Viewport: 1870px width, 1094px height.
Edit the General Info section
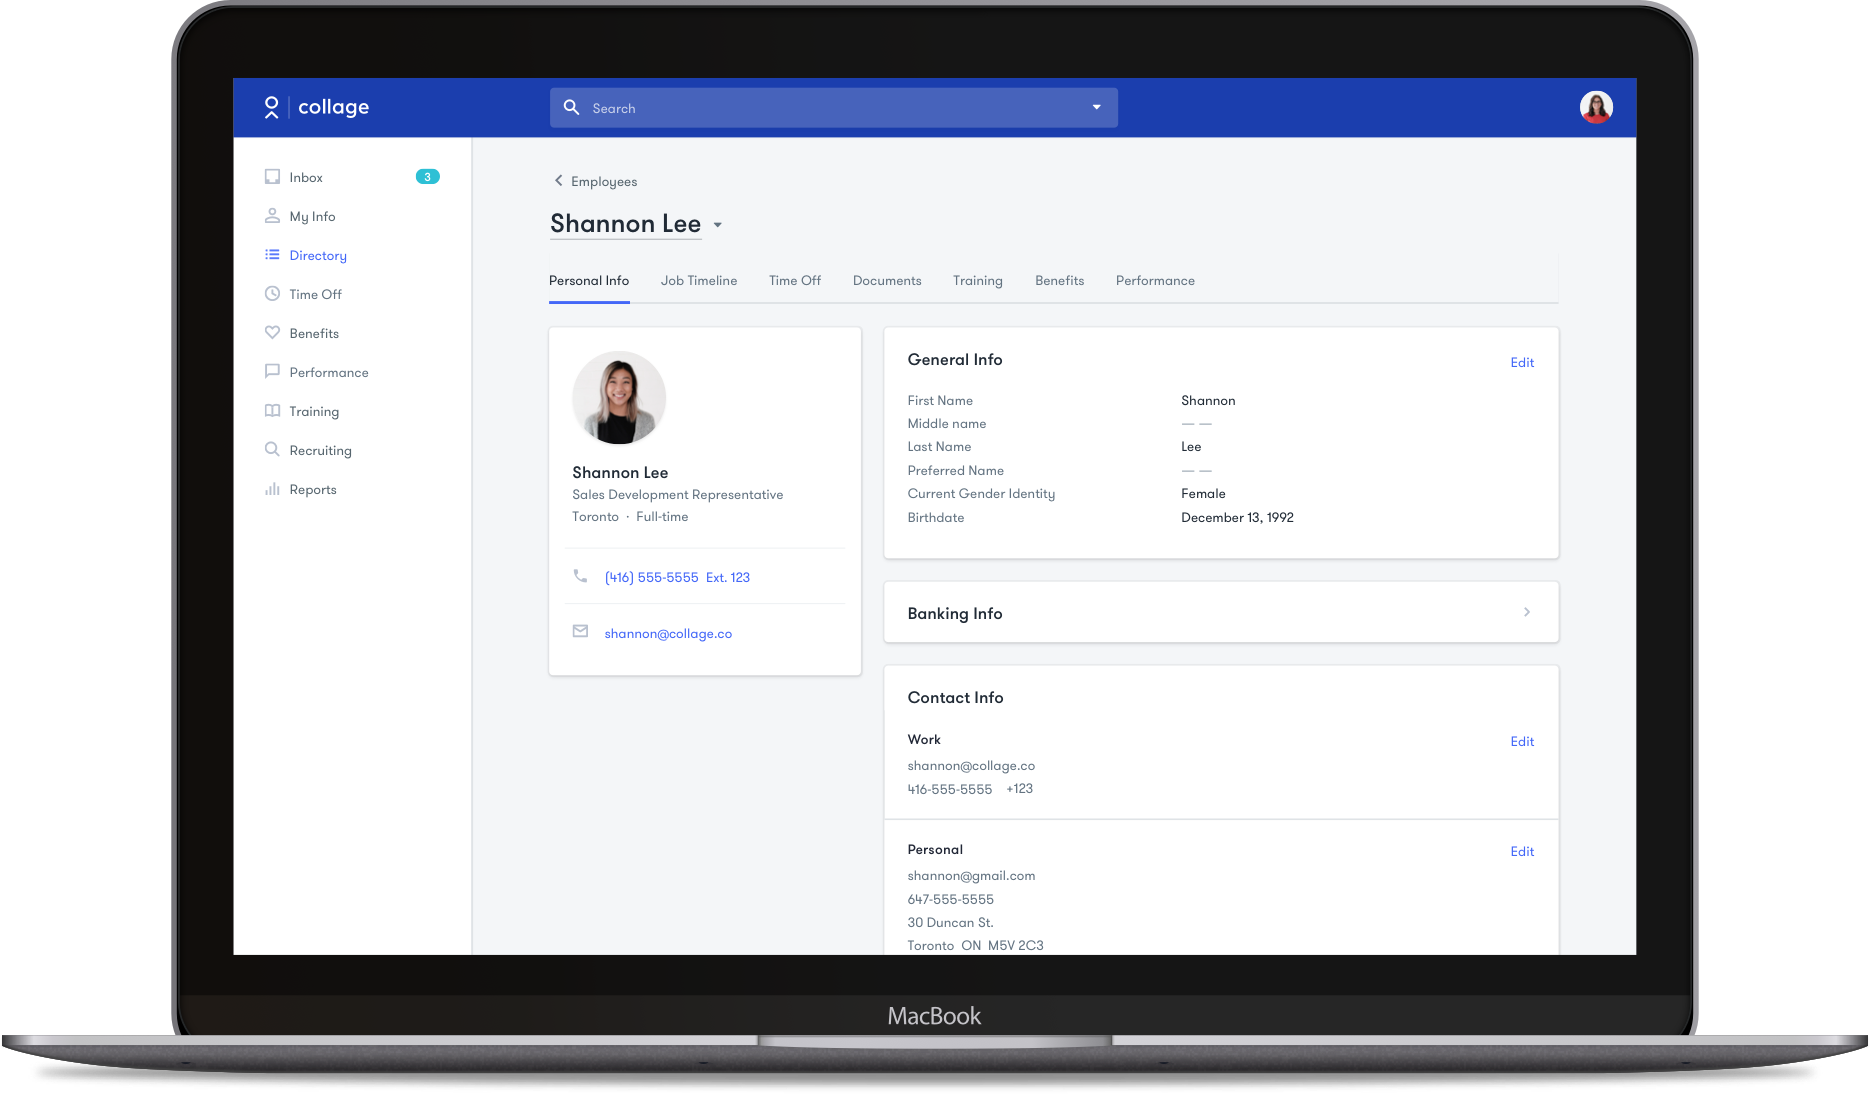[x=1522, y=362]
